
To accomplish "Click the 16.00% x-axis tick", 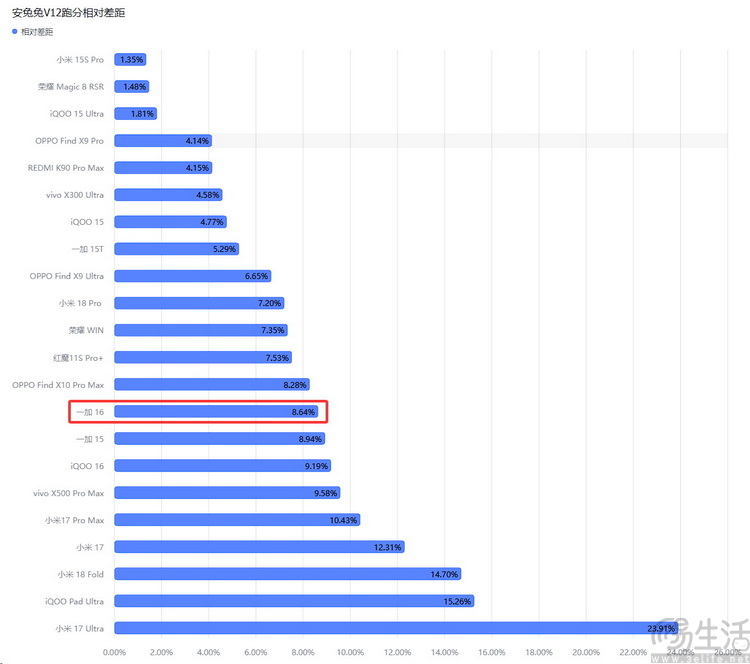I will coord(492,653).
